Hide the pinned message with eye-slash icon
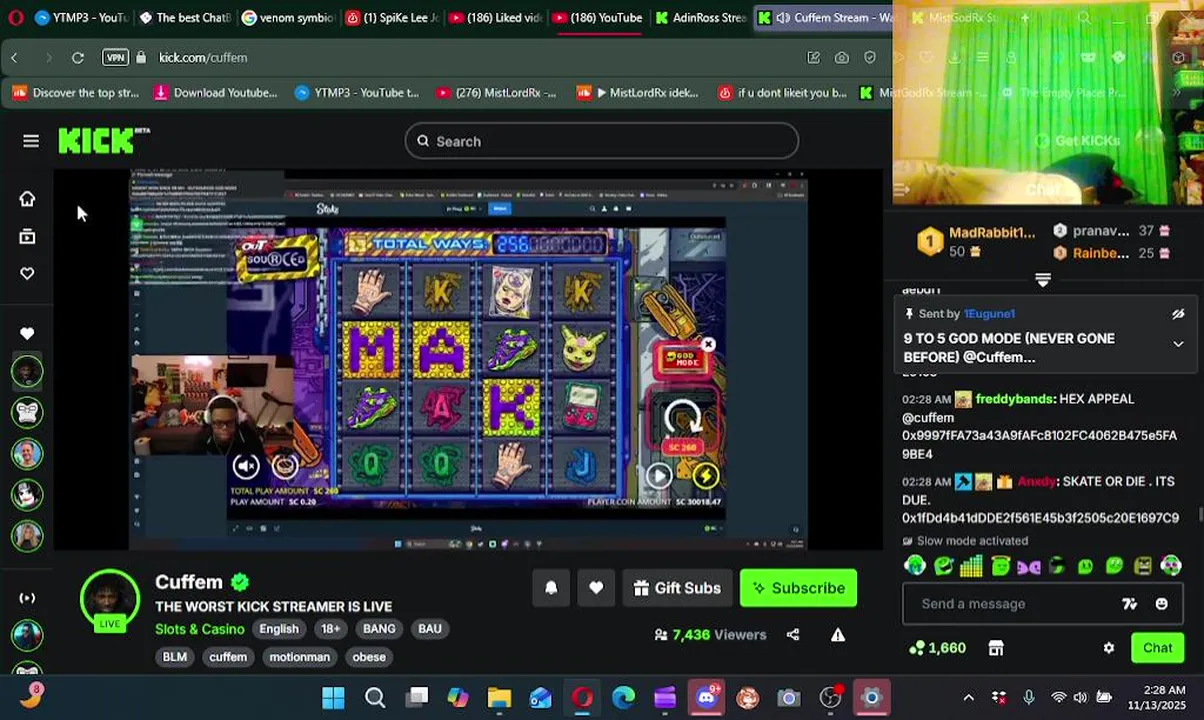 (1178, 314)
